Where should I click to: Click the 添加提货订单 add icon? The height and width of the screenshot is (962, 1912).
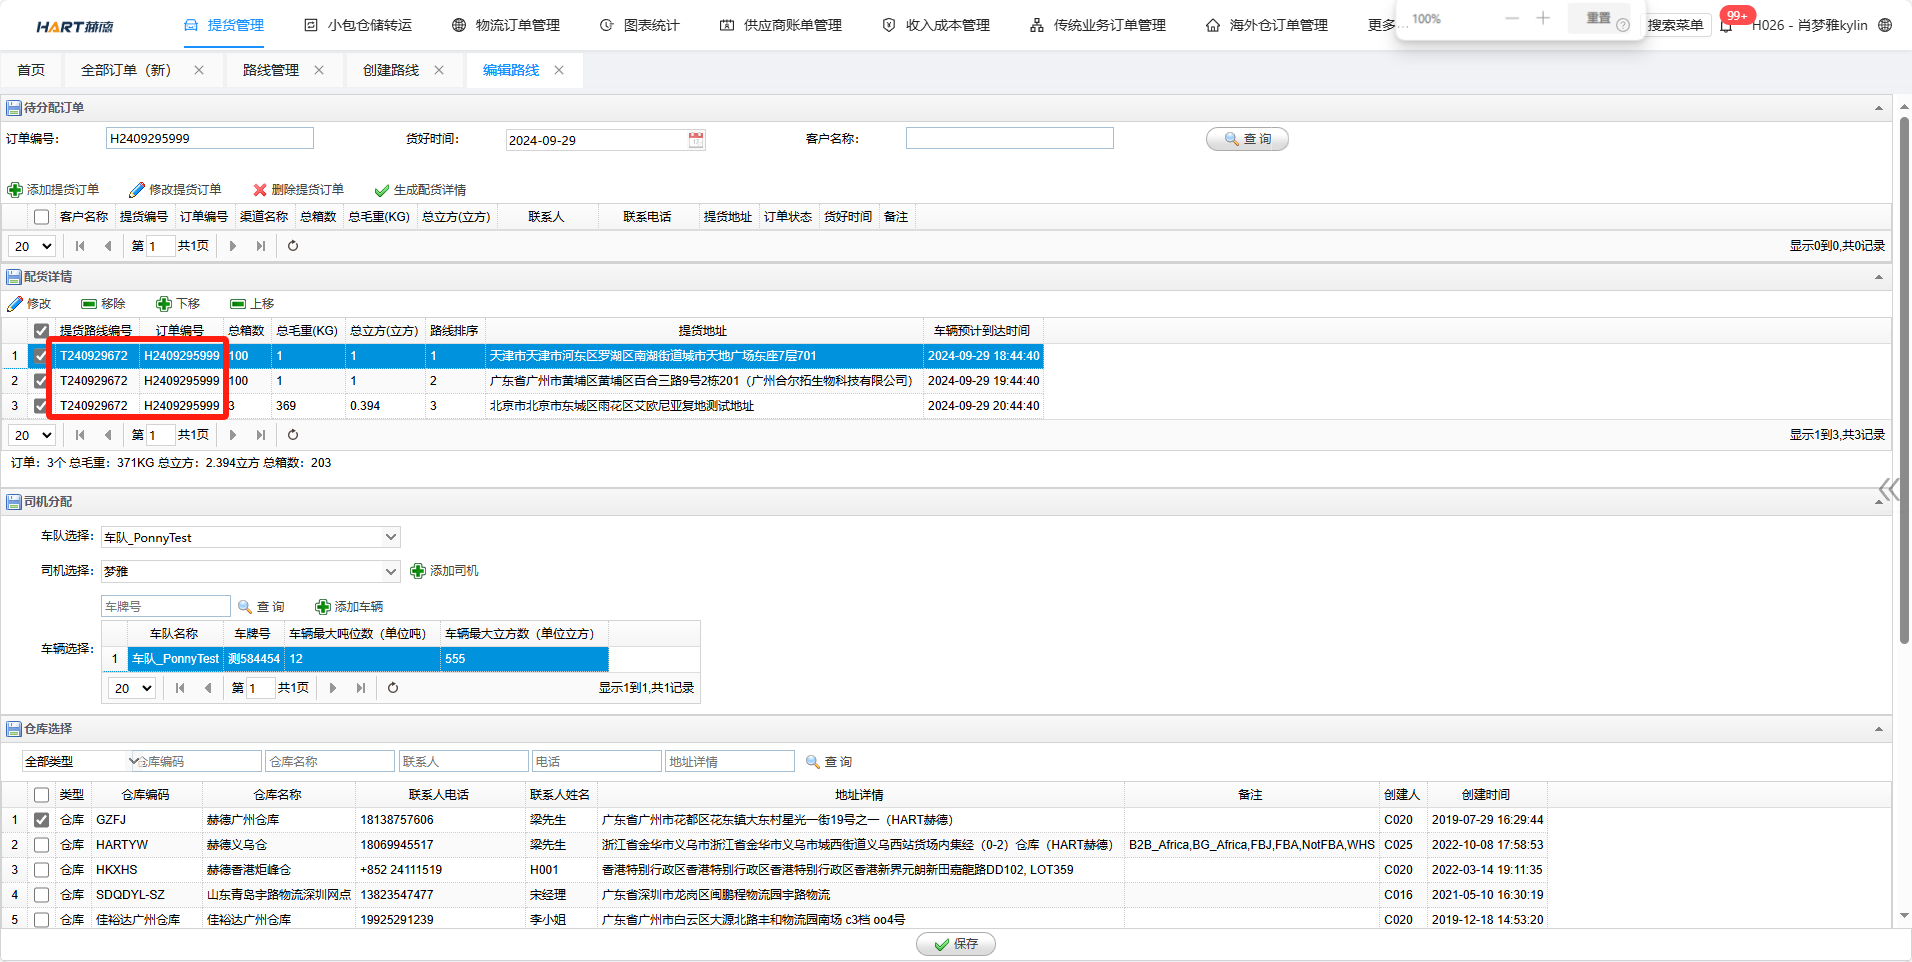click(15, 190)
